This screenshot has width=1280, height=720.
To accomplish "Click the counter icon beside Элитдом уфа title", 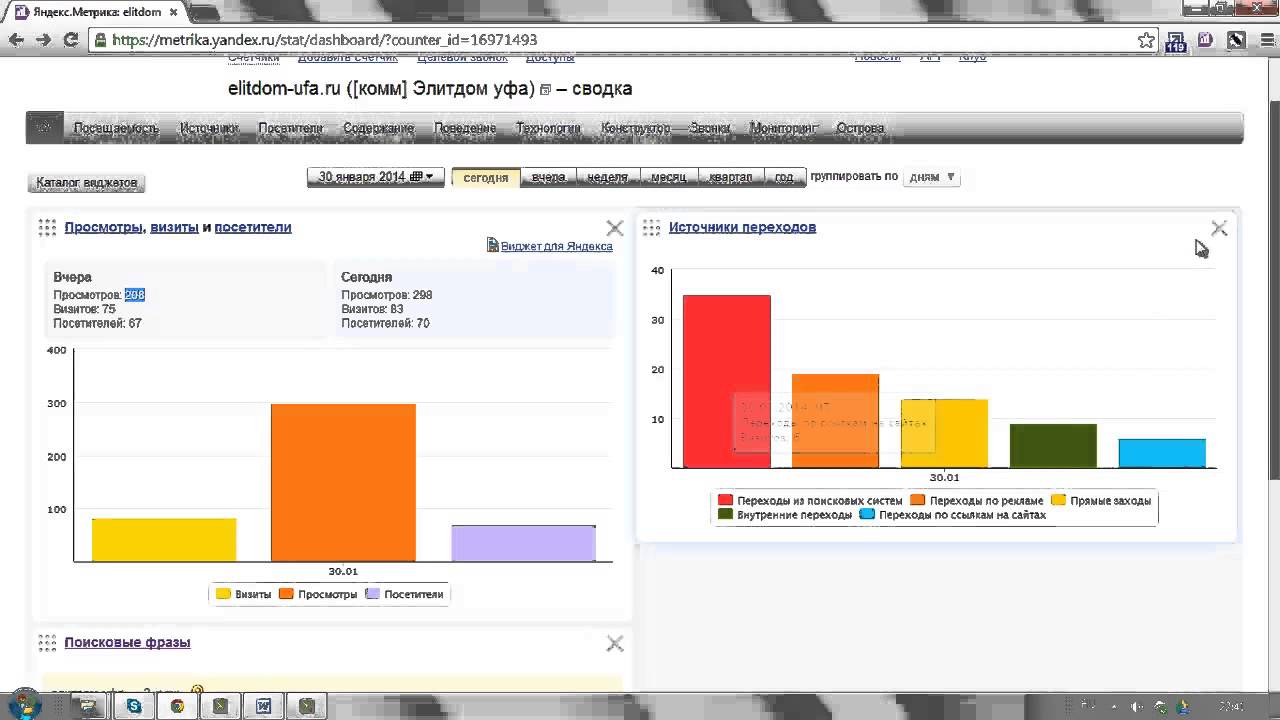I will coord(545,90).
